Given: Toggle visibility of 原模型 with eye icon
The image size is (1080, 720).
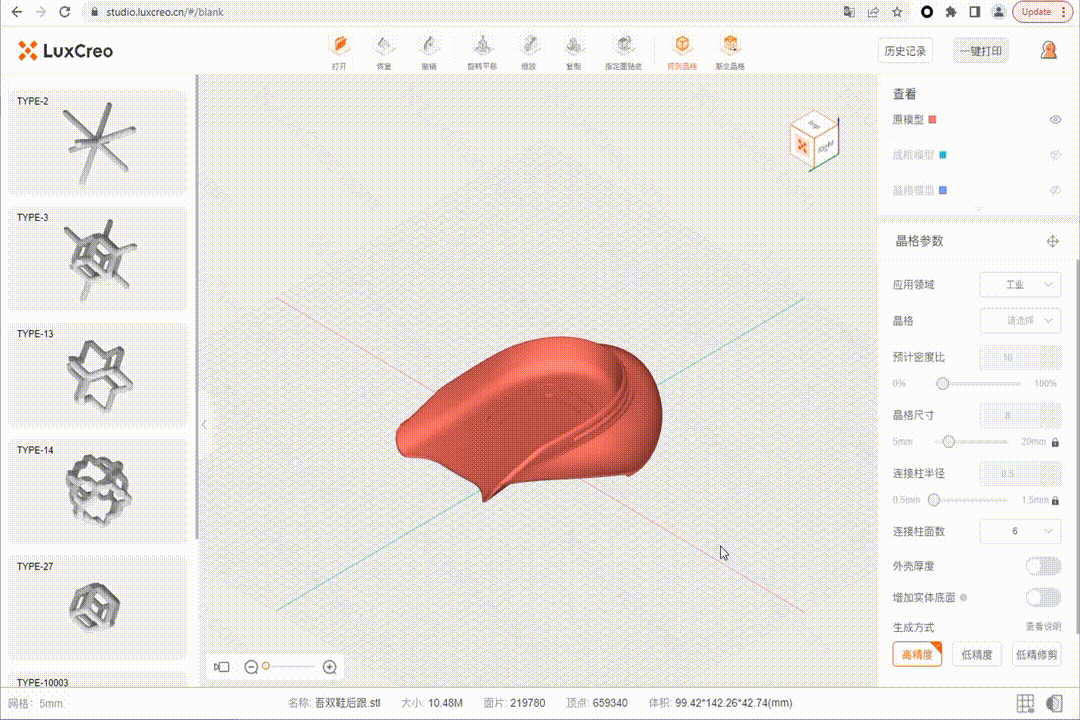Looking at the screenshot, I should coord(1055,120).
